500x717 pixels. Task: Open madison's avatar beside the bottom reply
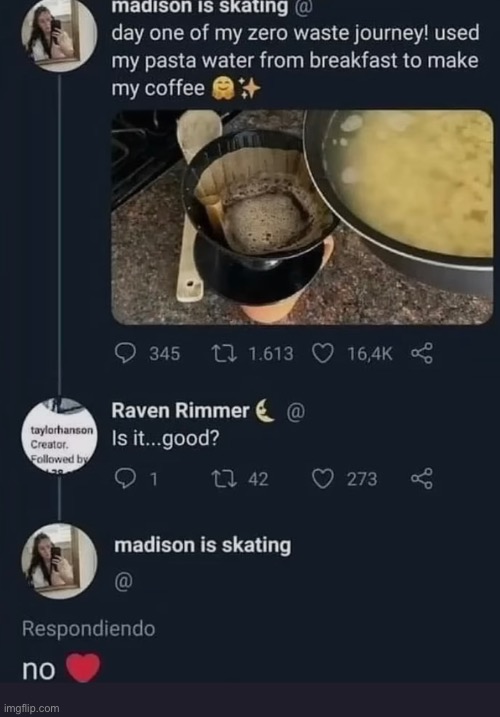[x=59, y=561]
